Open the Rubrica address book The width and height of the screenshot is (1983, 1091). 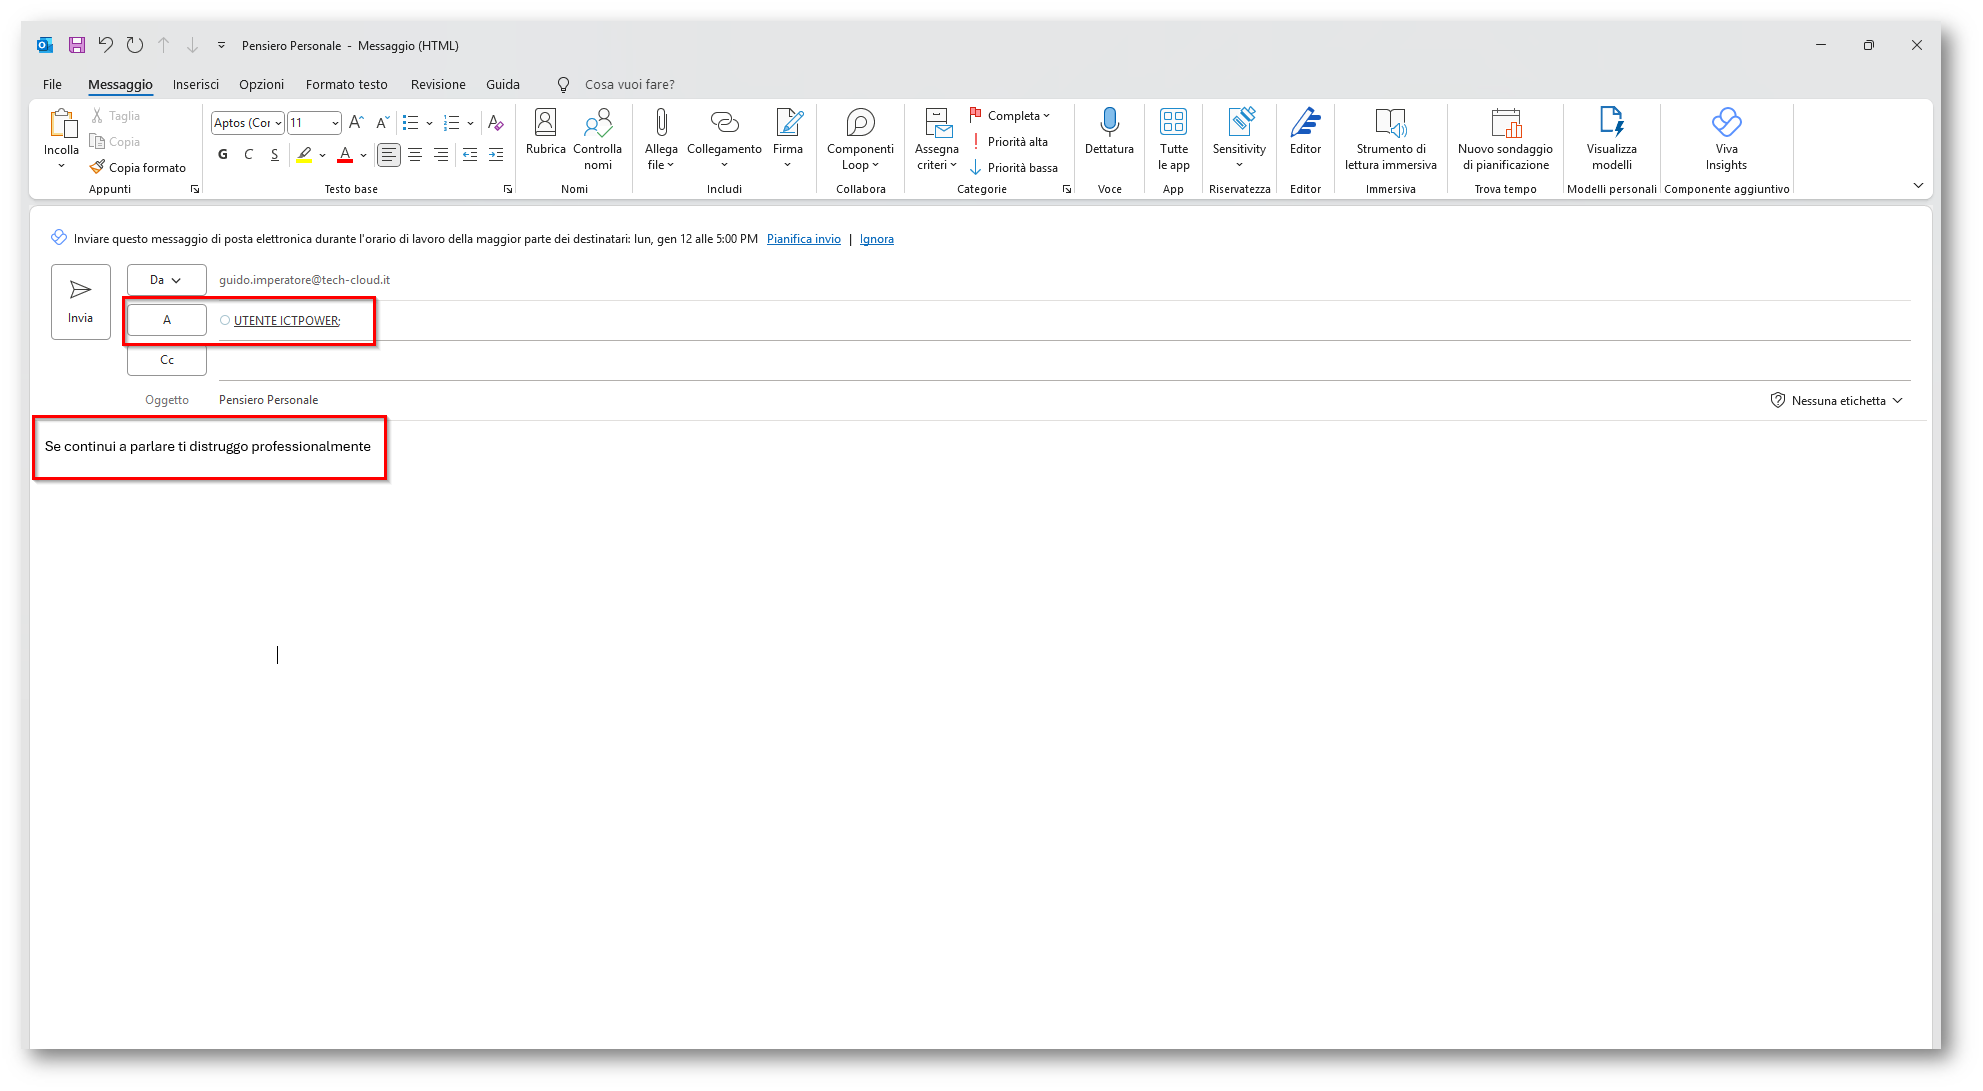pos(545,132)
